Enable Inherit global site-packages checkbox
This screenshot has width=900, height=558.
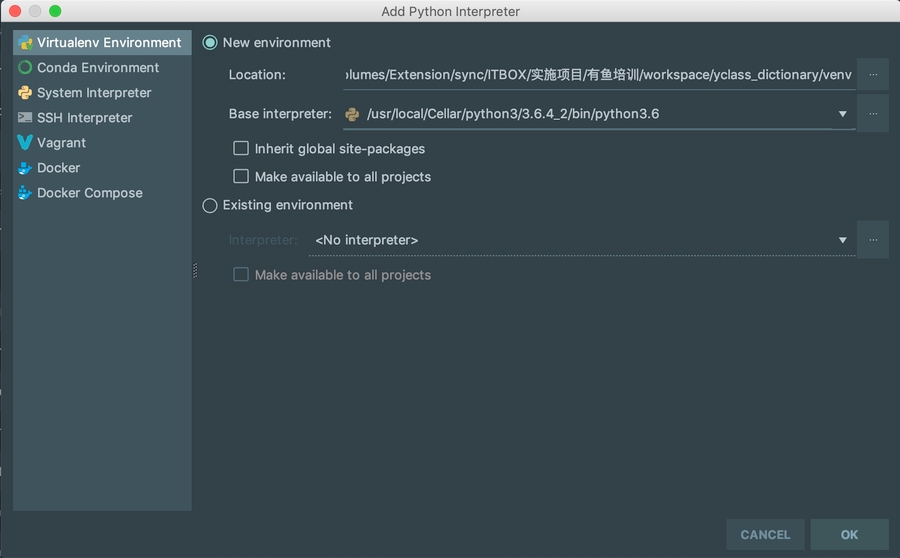[241, 148]
